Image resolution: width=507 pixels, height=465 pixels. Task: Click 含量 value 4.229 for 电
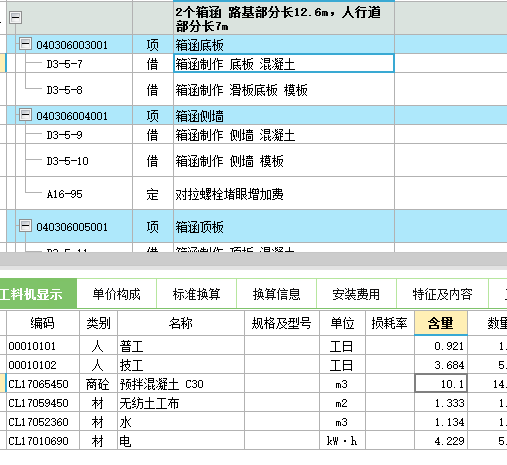441,441
